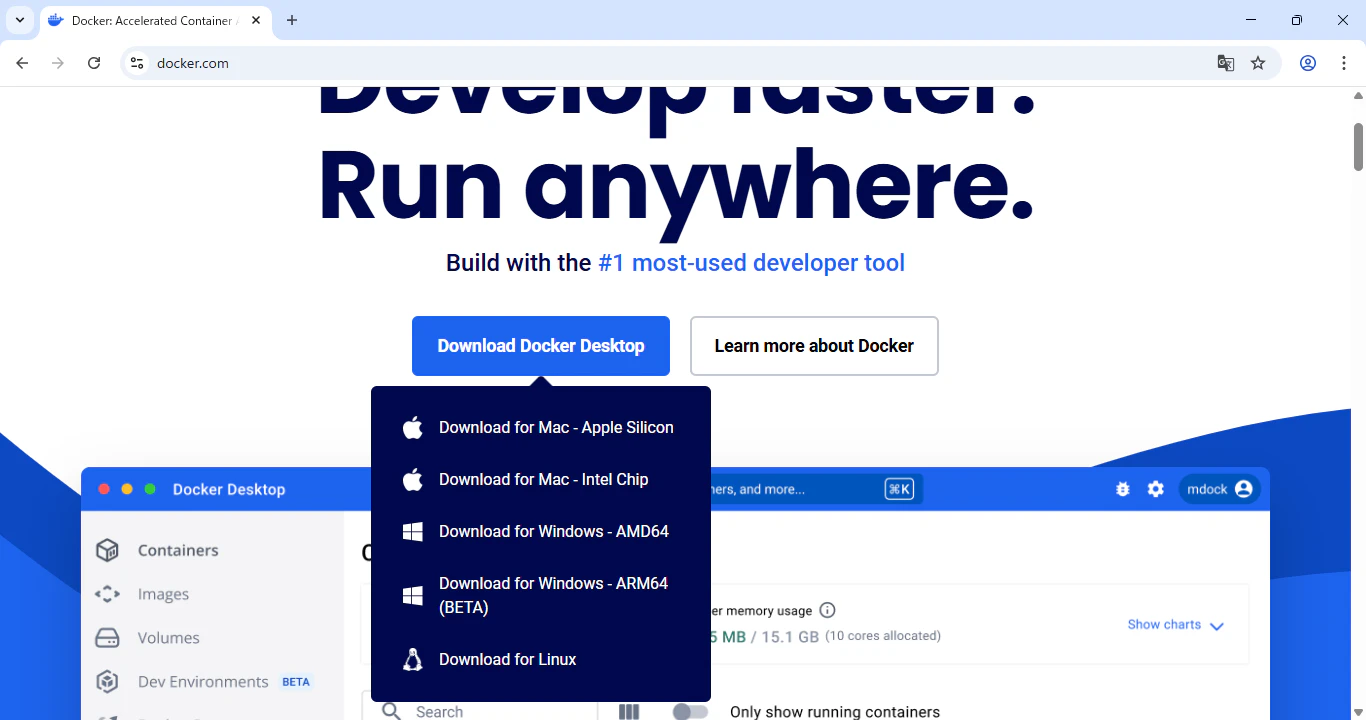The width and height of the screenshot is (1366, 720).
Task: Open Chrome's three-dot menu
Action: pyautogui.click(x=1342, y=63)
